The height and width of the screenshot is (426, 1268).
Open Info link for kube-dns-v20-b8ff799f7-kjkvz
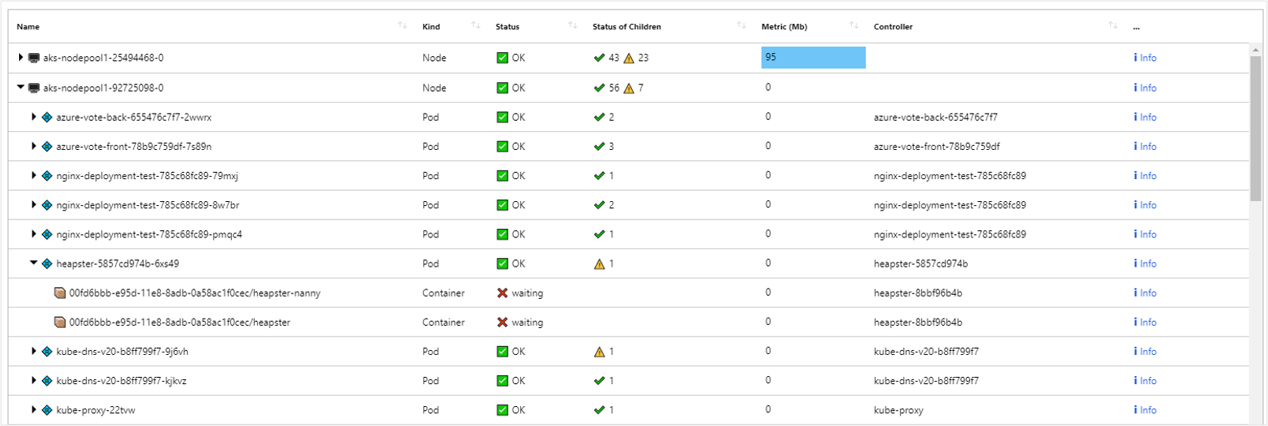(1145, 381)
